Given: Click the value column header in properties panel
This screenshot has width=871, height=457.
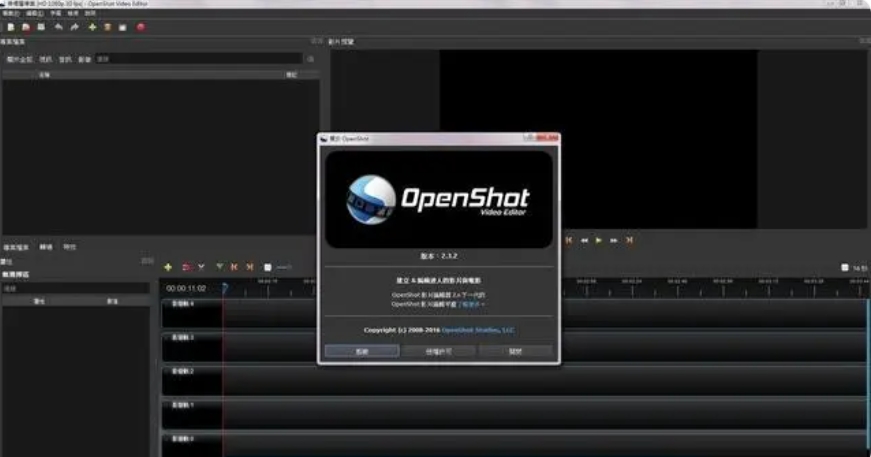Looking at the screenshot, I should [x=113, y=301].
